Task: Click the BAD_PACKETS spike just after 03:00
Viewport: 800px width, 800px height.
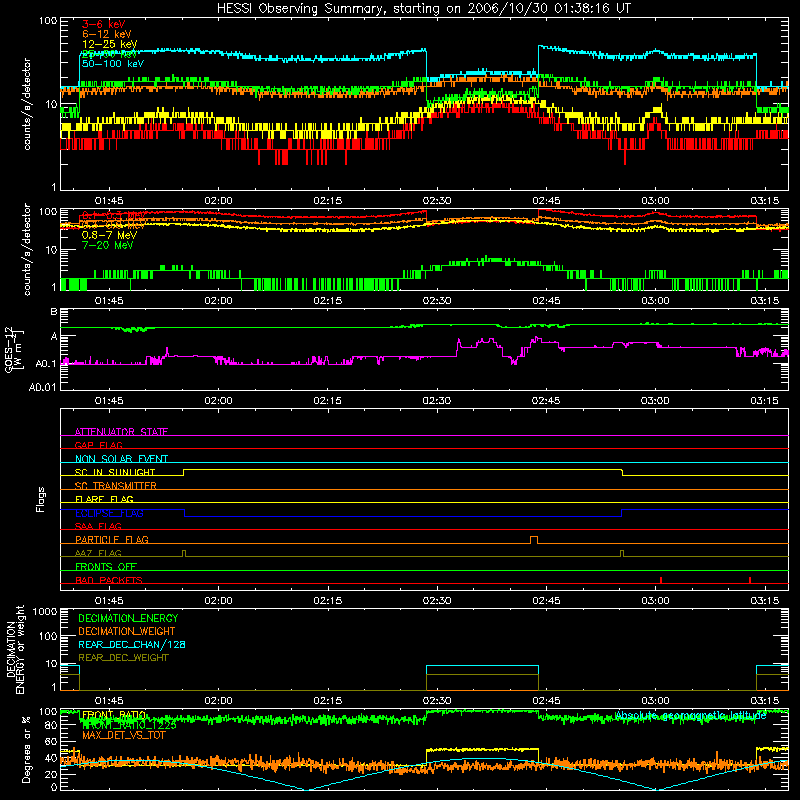Action: click(x=661, y=580)
